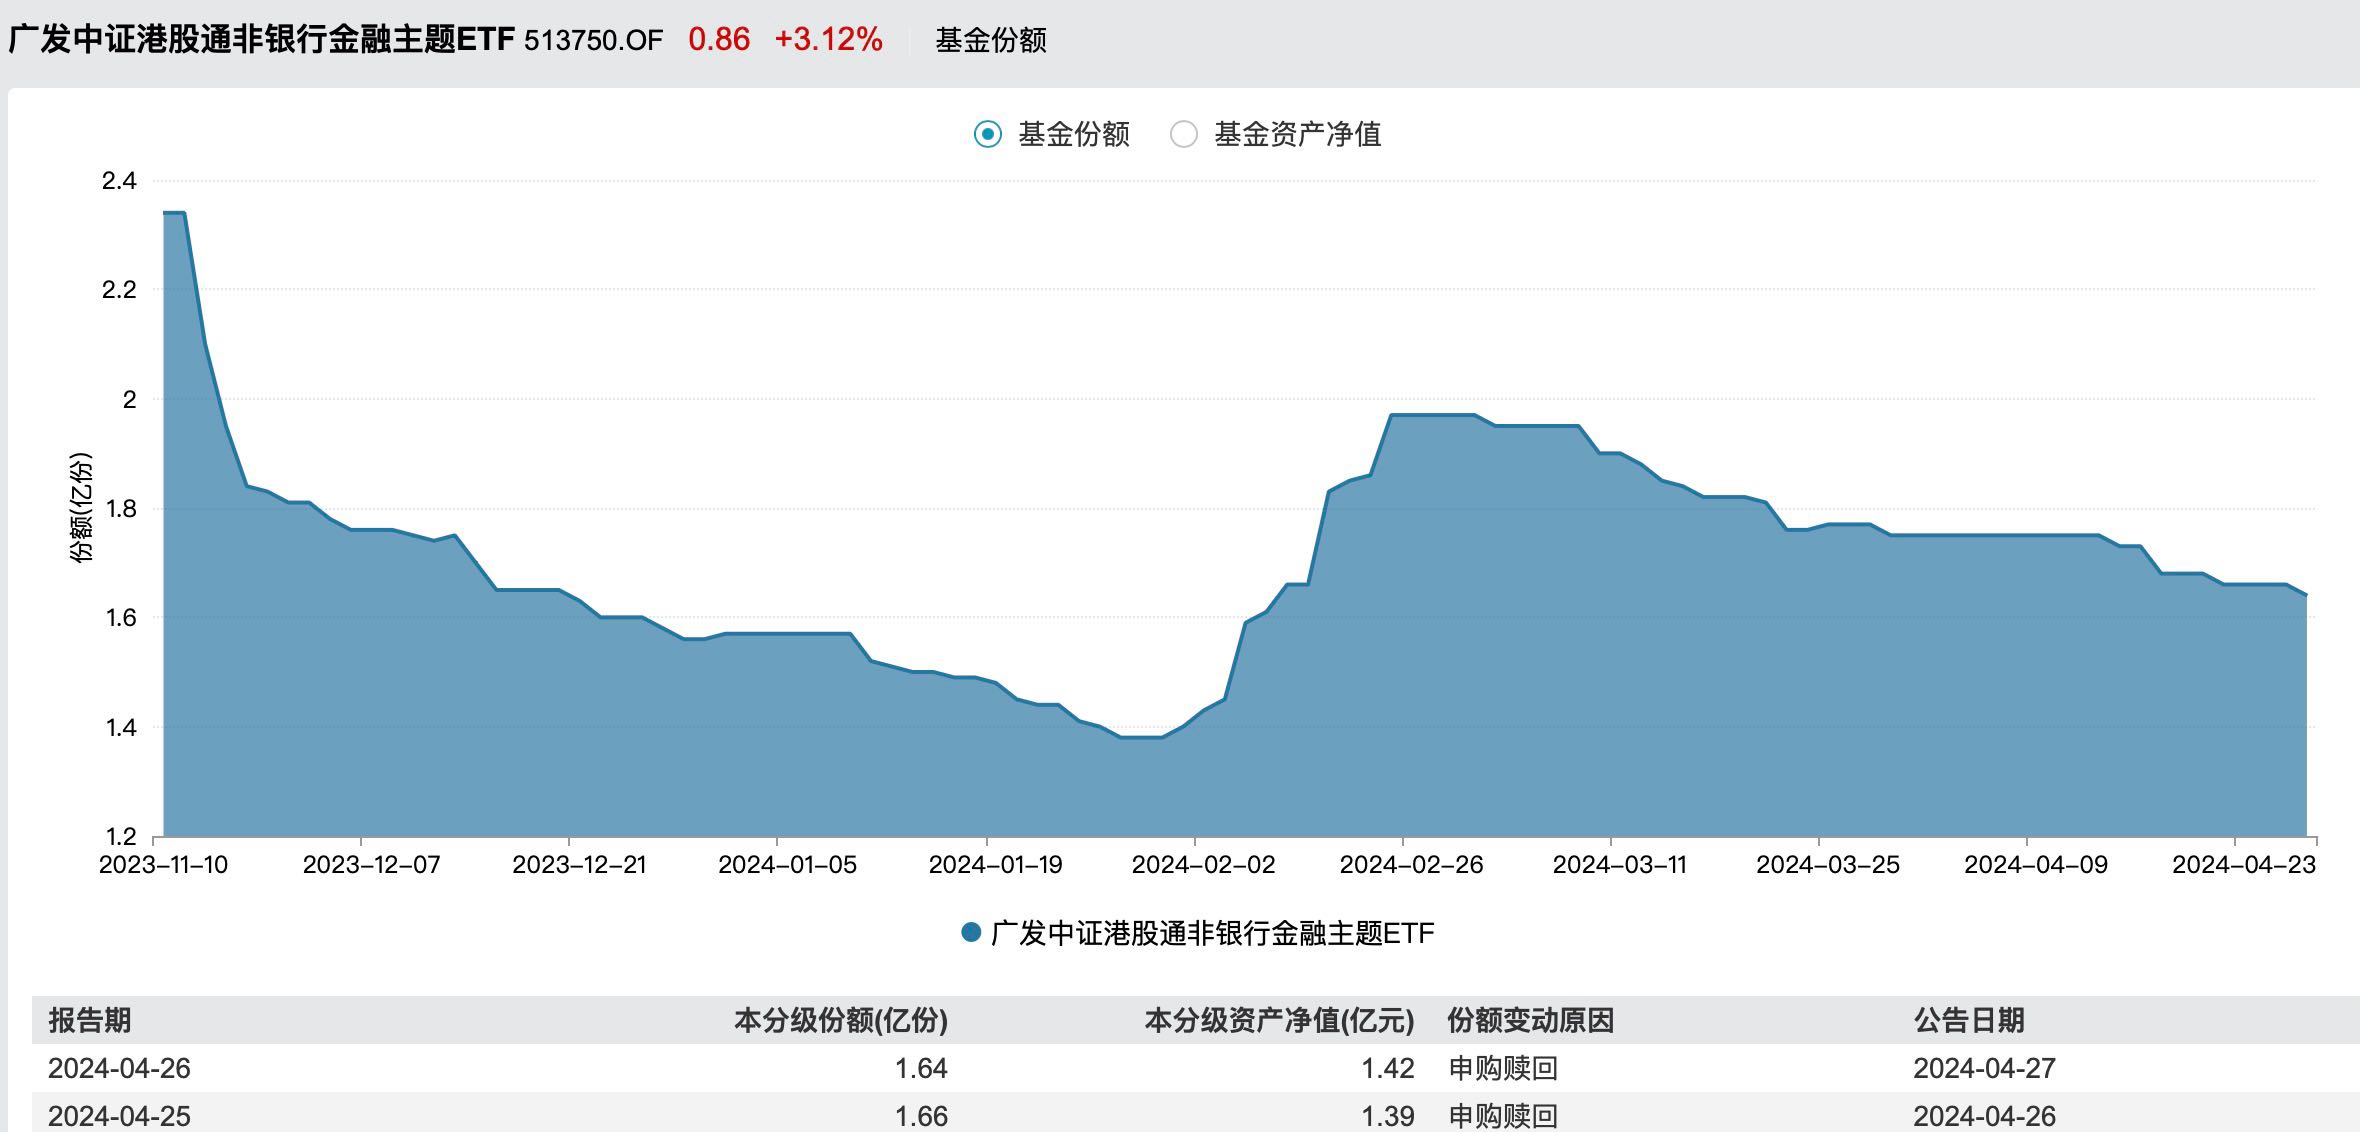Select the 基金资产净值 radio button
This screenshot has width=2360, height=1132.
tap(1184, 134)
